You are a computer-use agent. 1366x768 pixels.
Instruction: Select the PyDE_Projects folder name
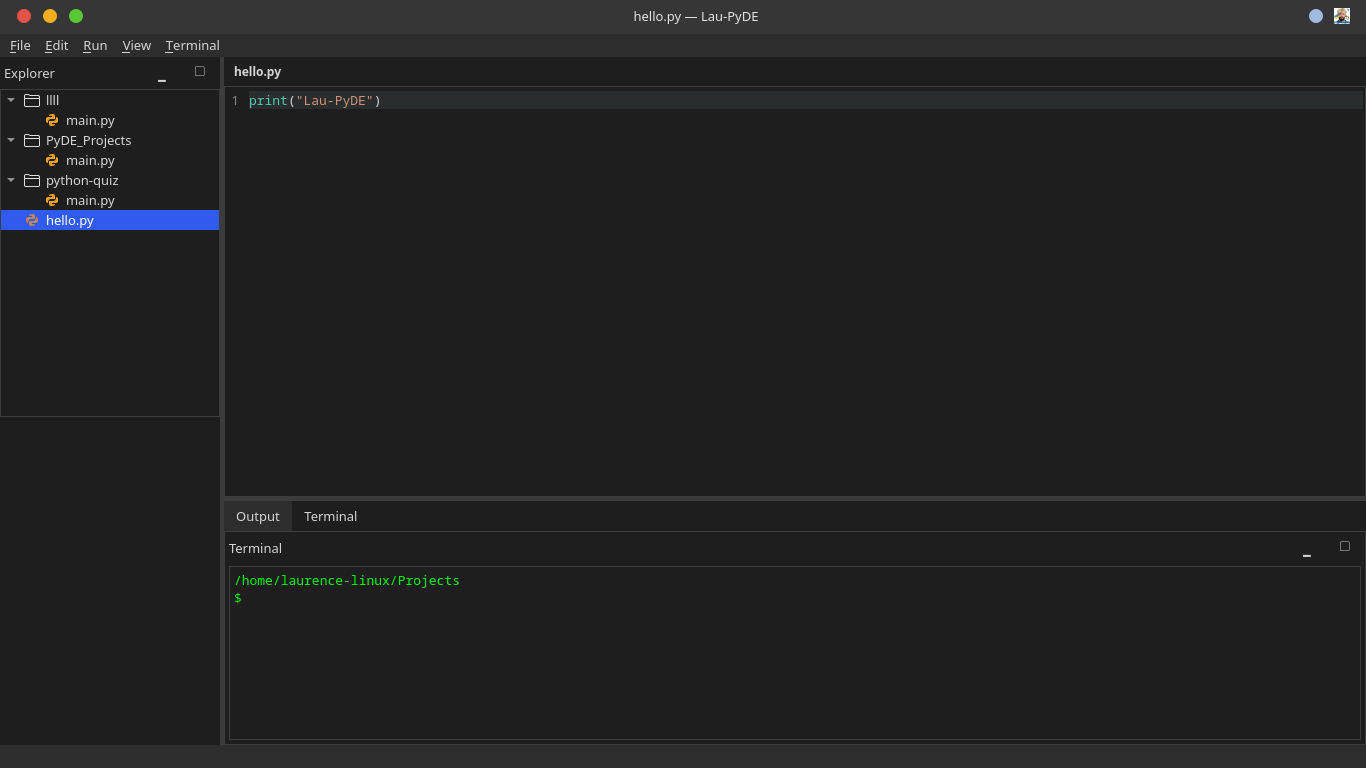(x=88, y=140)
